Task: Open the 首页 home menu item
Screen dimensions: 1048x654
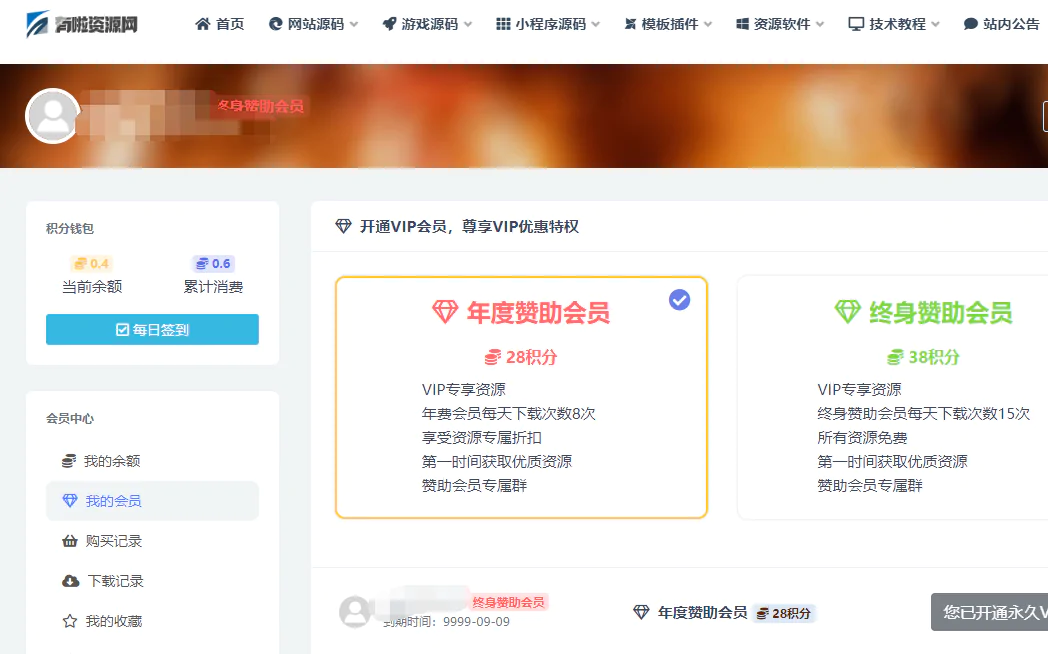Action: click(x=220, y=24)
